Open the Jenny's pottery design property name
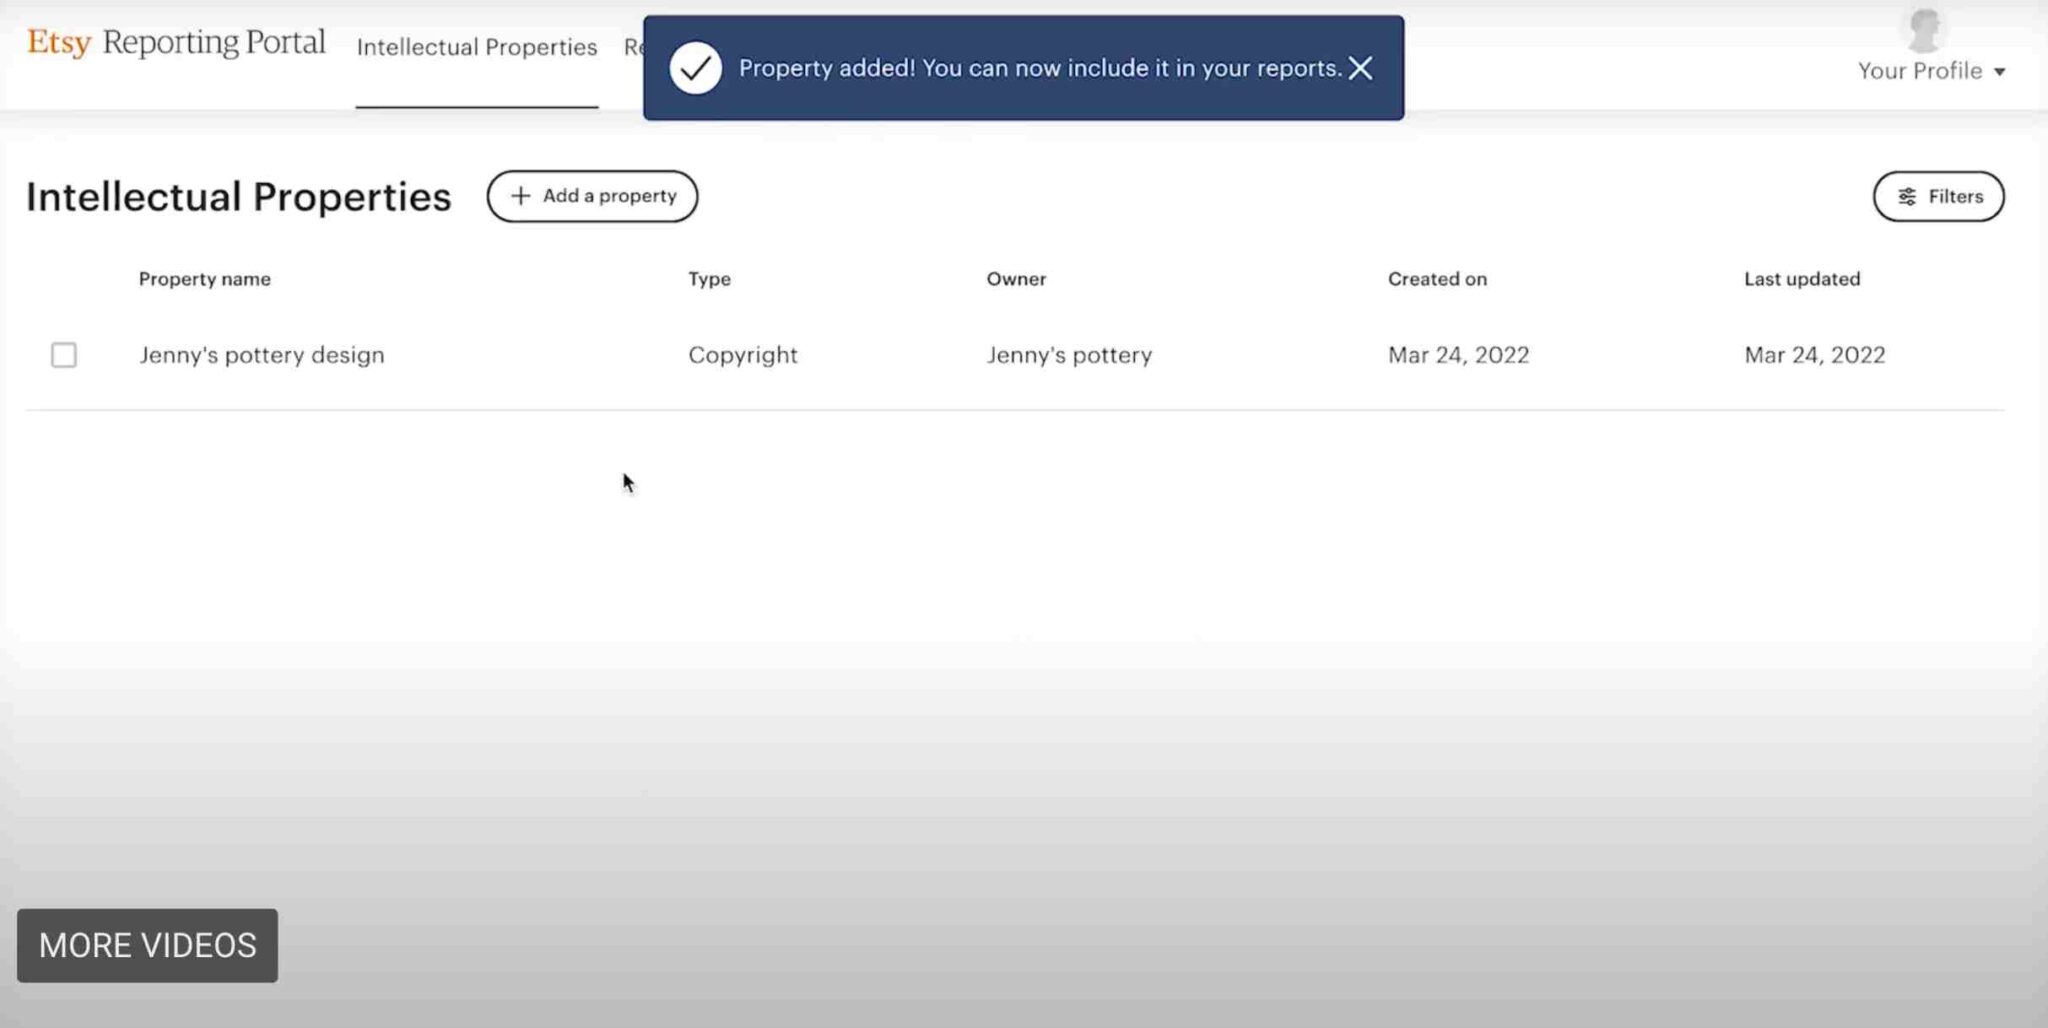Viewport: 2048px width, 1028px height. pyautogui.click(x=261, y=355)
